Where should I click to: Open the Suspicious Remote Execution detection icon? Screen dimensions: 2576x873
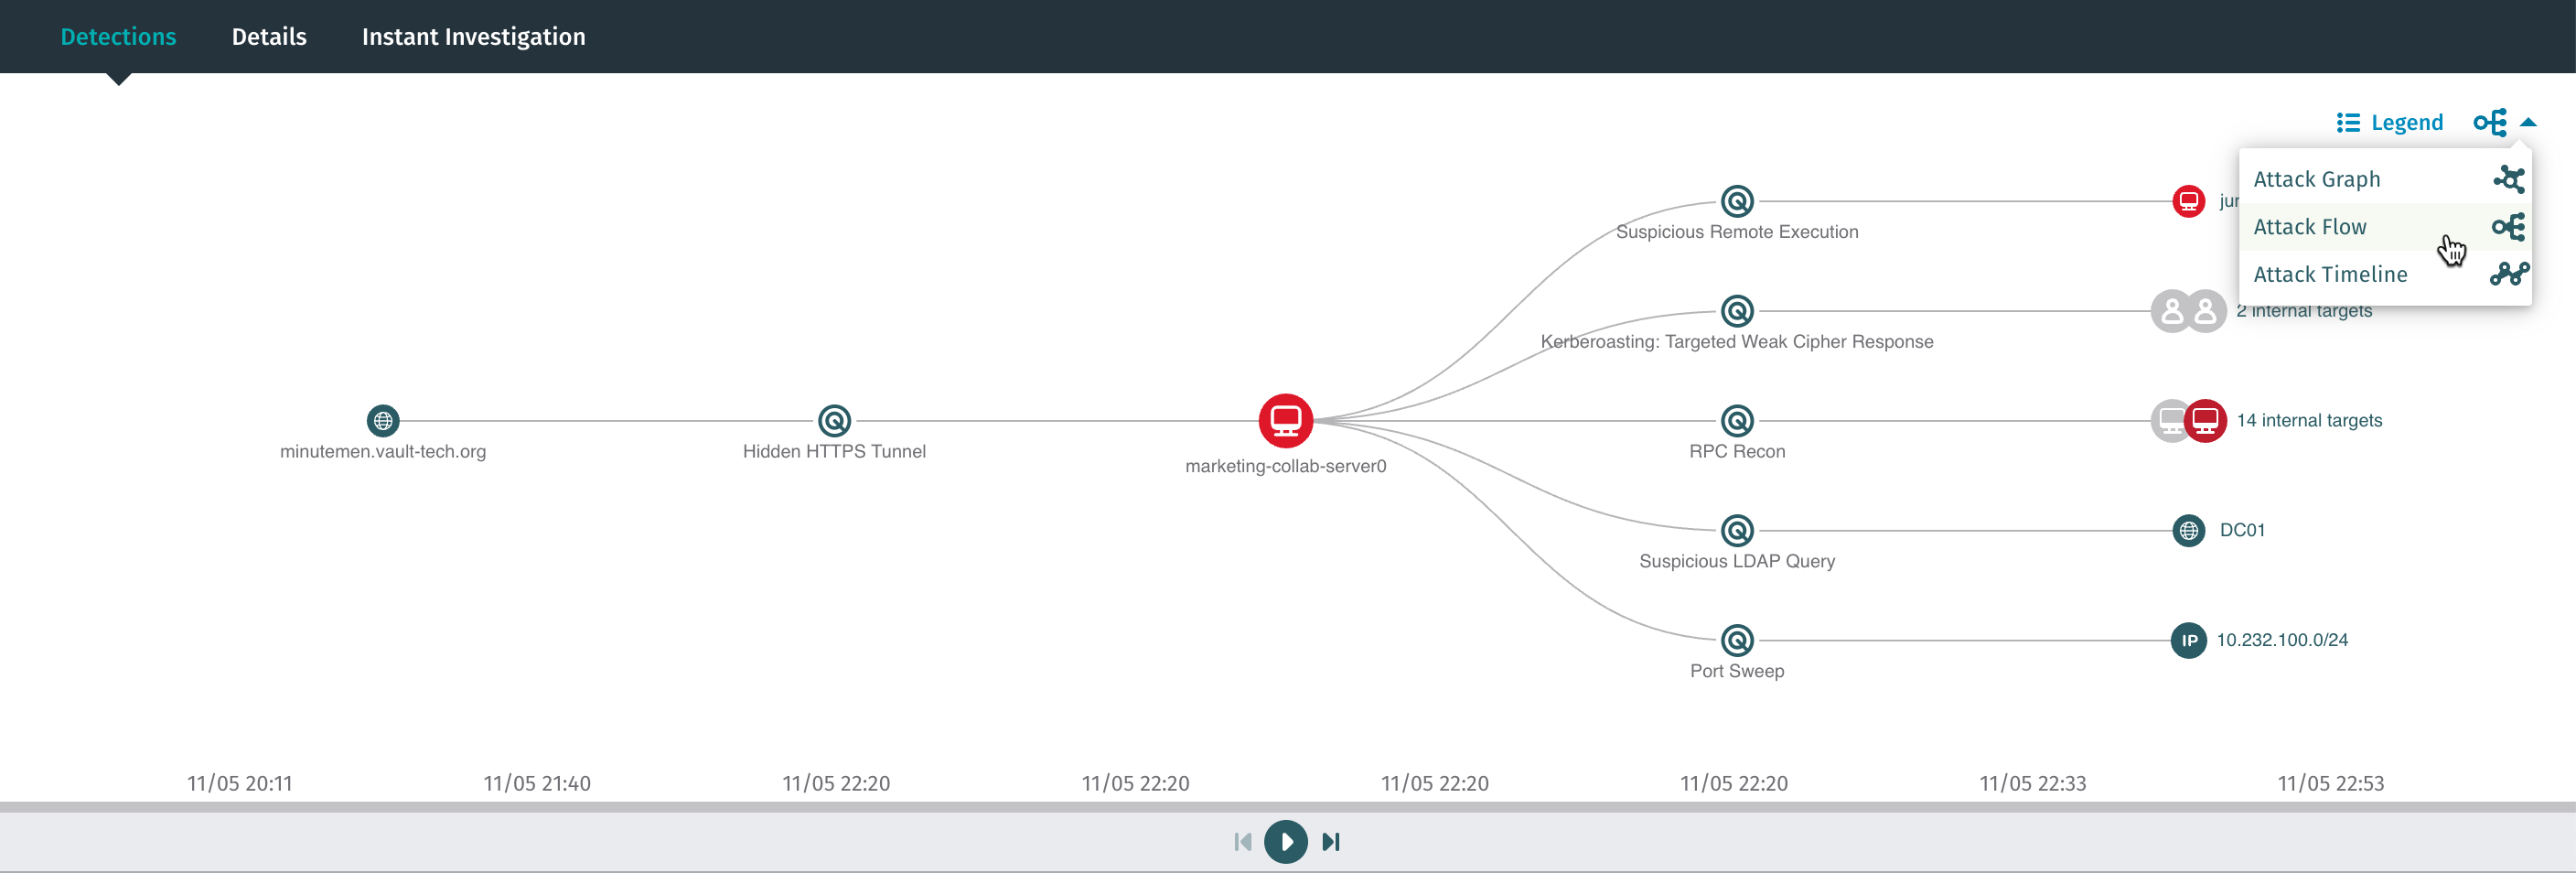point(1737,201)
